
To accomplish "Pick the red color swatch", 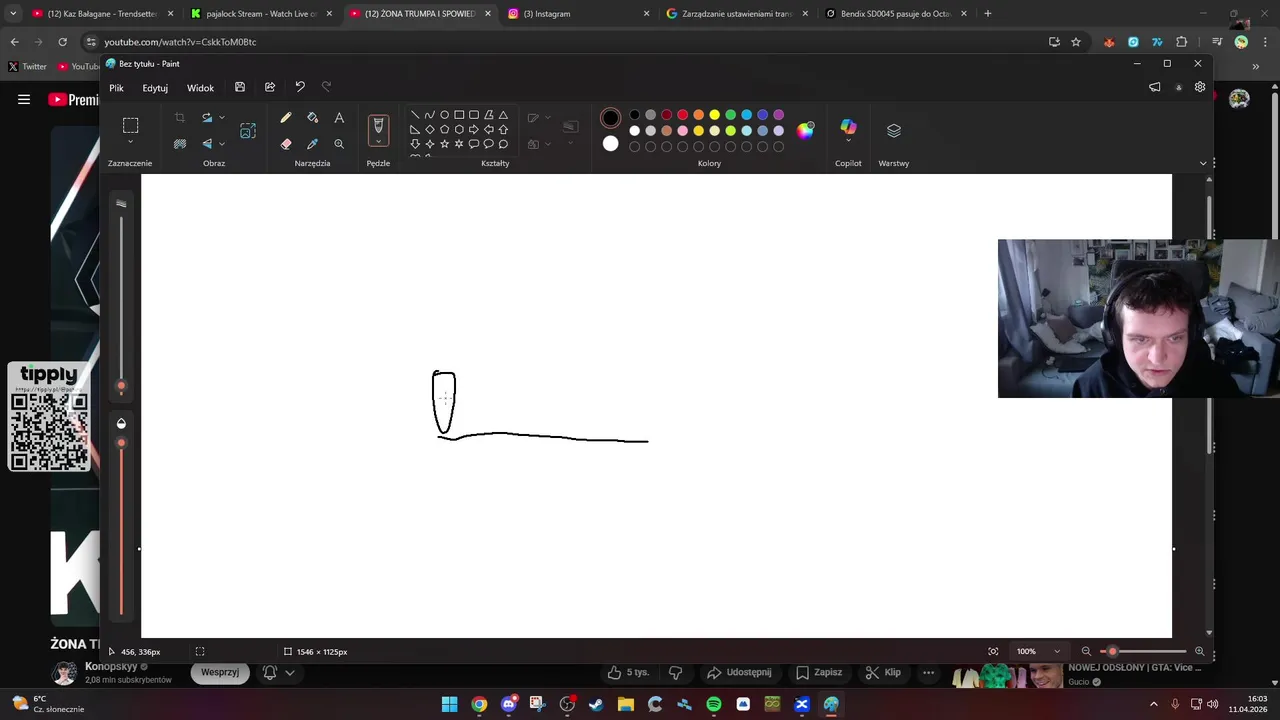I will (683, 115).
